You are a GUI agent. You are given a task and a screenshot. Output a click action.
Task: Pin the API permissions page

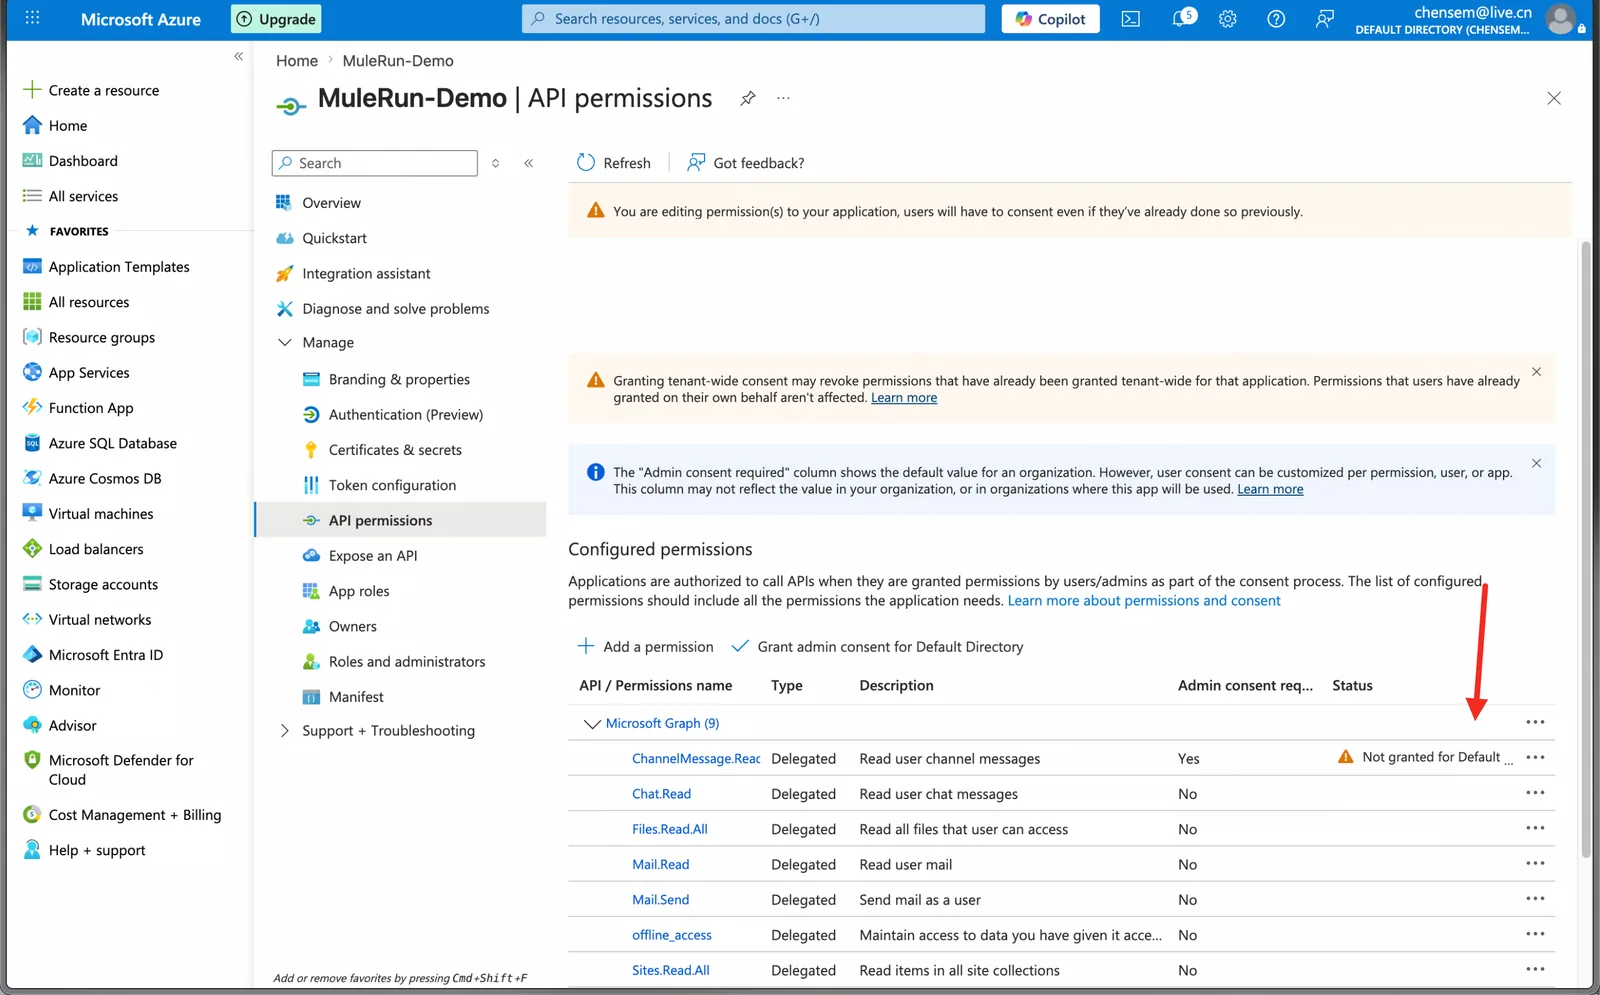pos(748,98)
